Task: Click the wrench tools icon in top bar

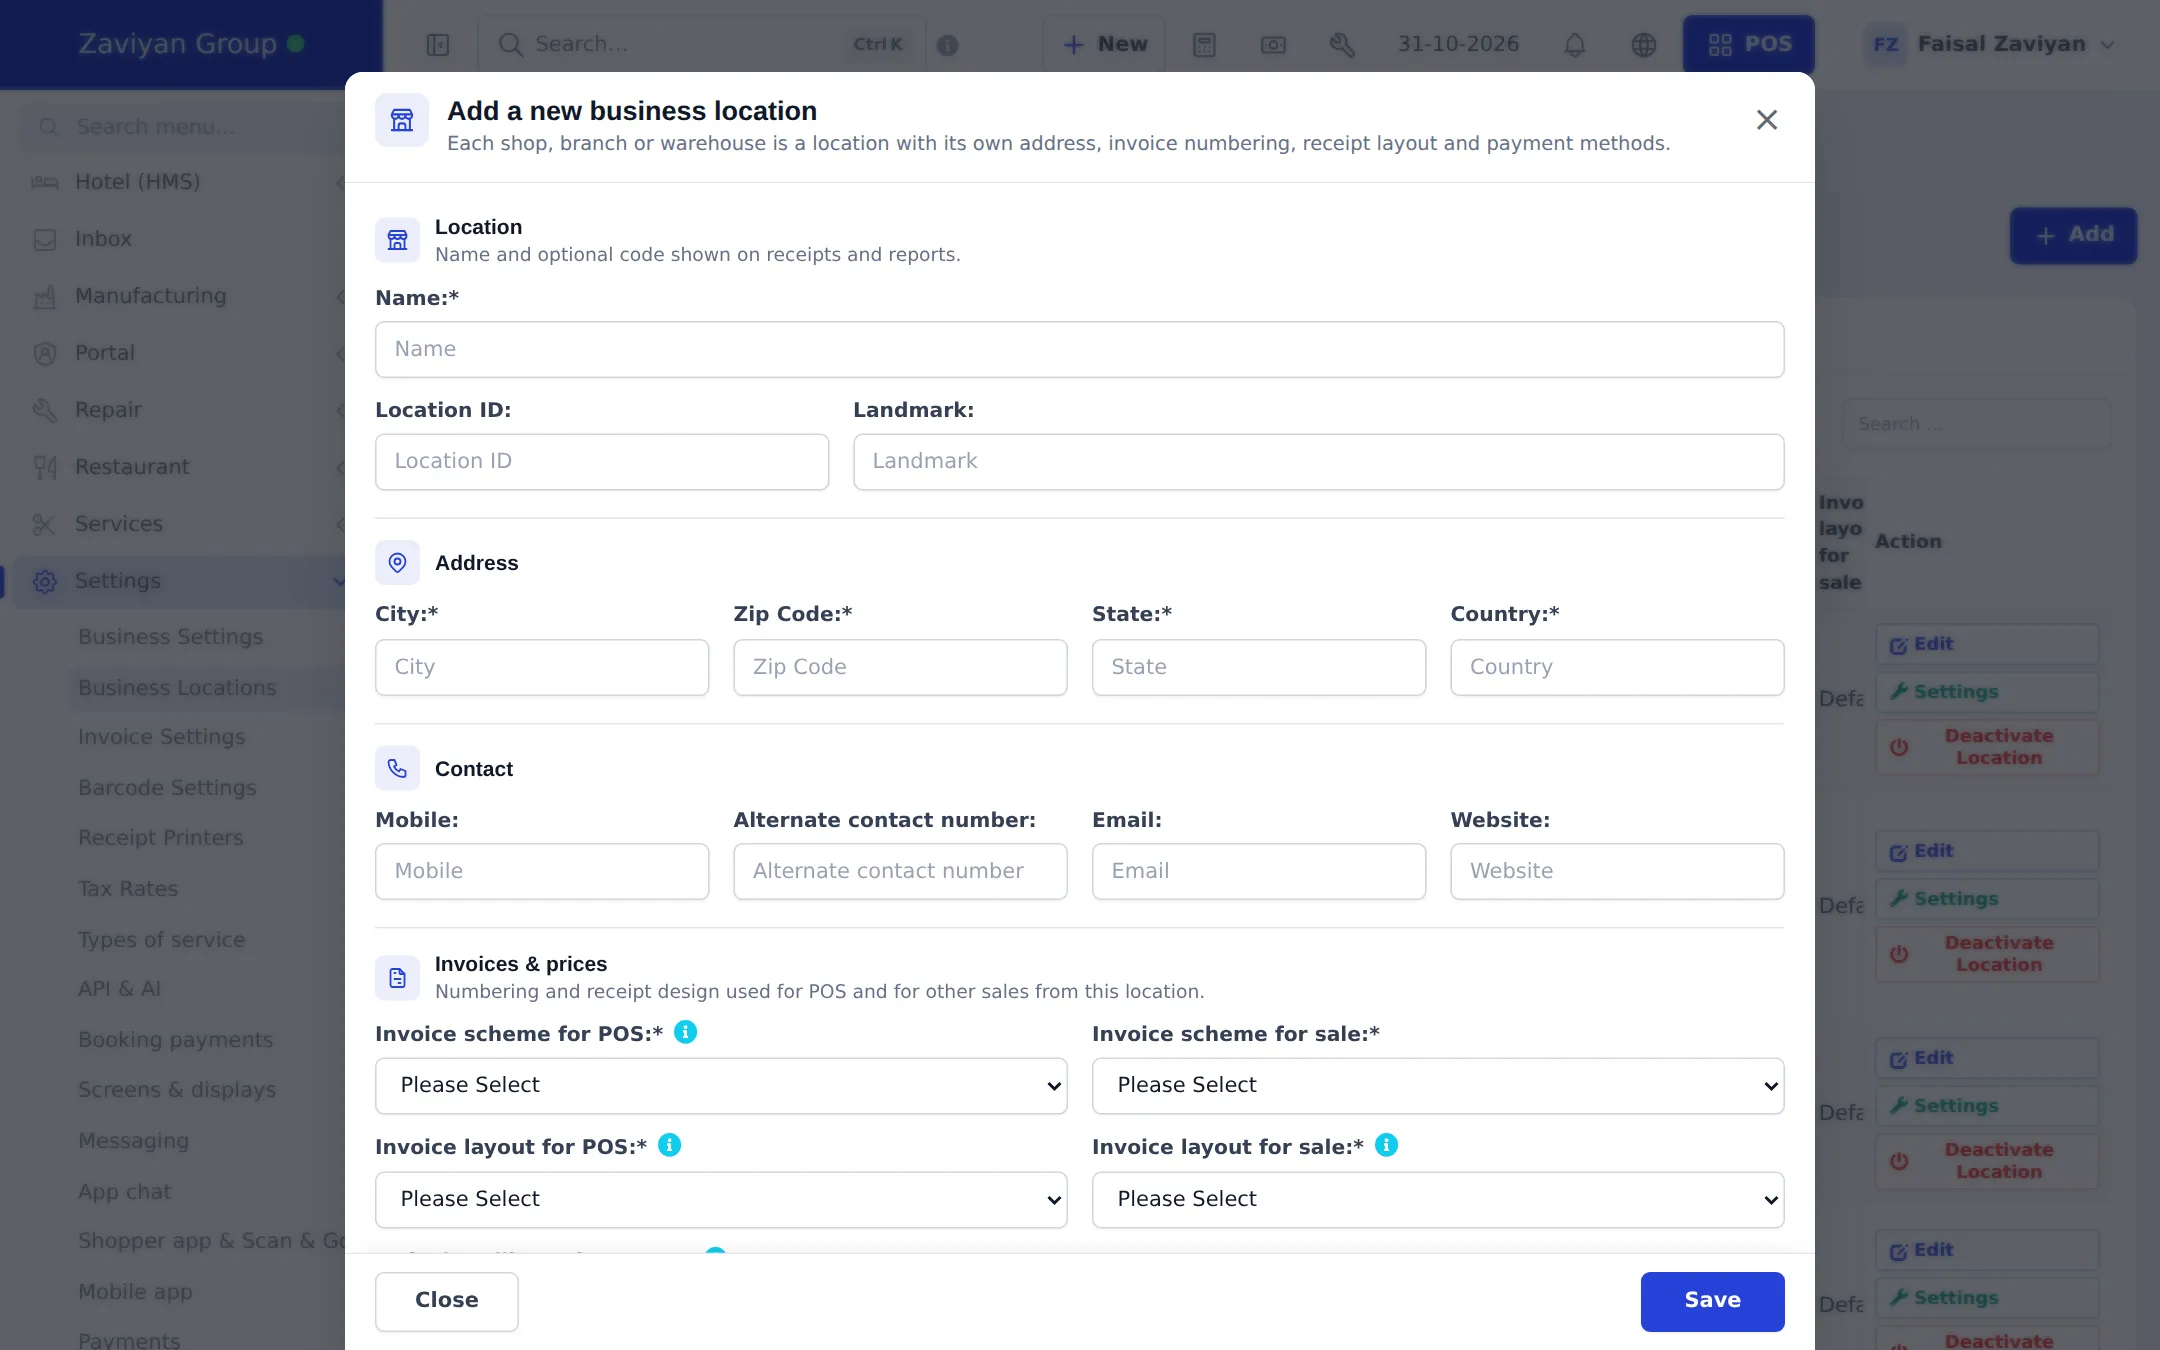Action: click(x=1342, y=45)
